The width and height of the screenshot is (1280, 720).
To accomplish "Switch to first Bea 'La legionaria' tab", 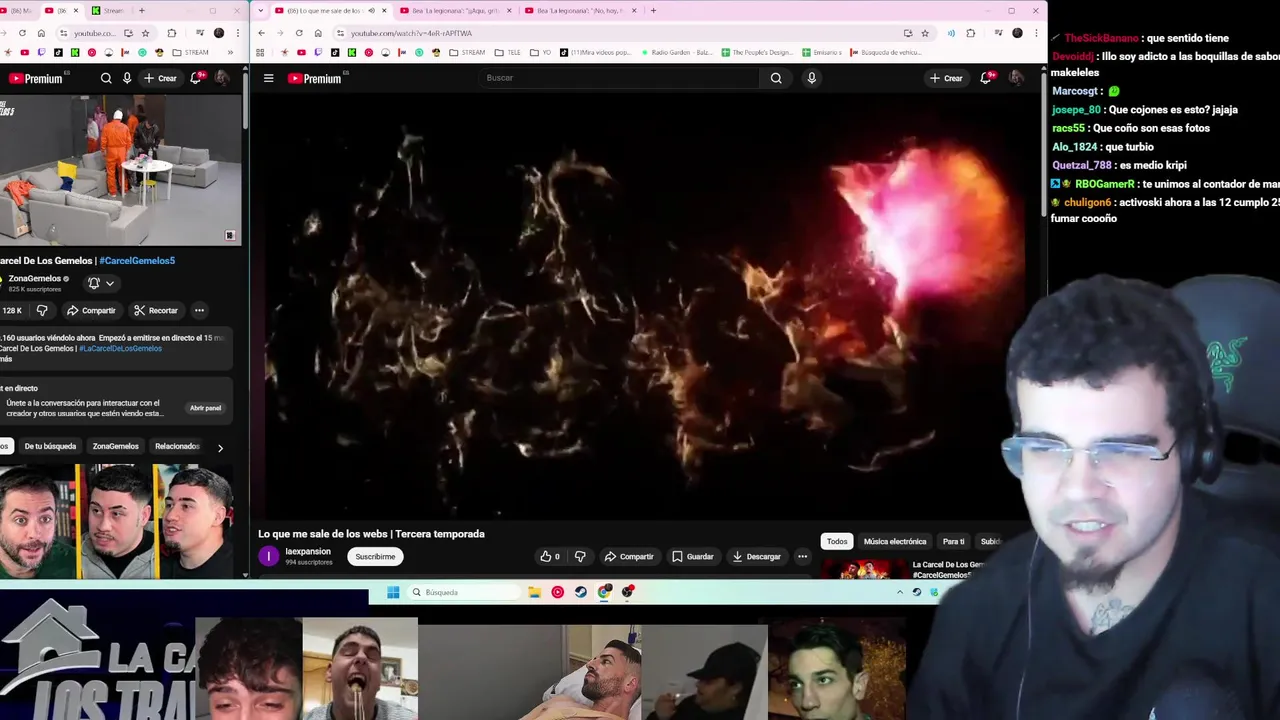I will tap(455, 11).
